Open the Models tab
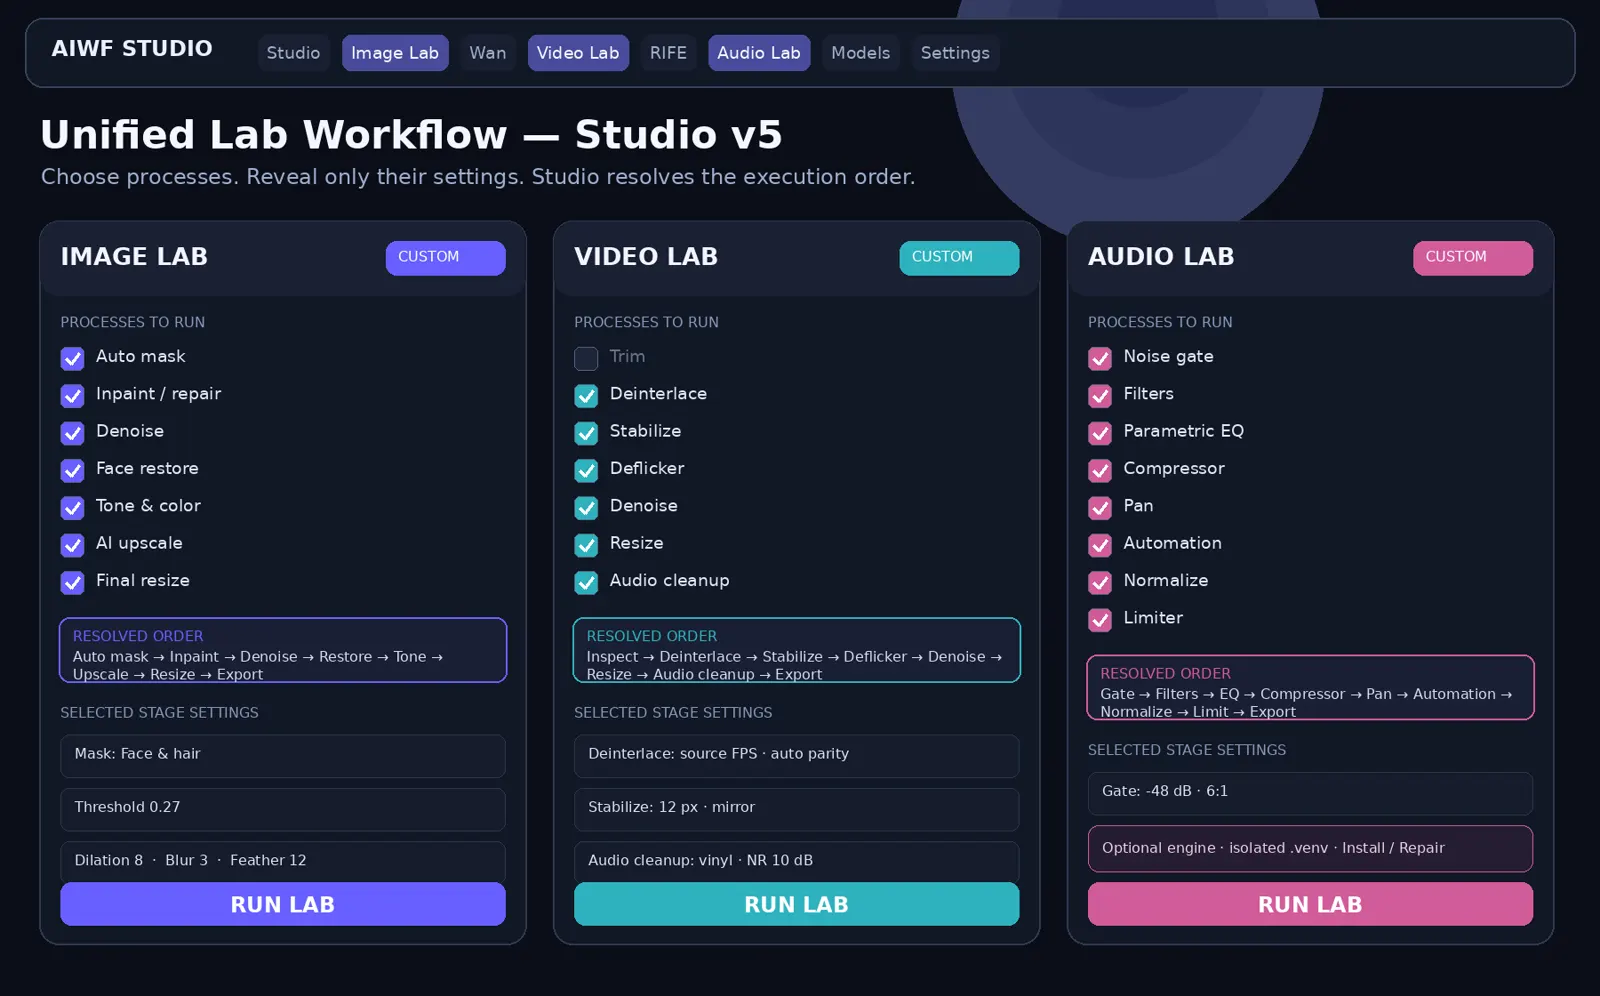This screenshot has width=1600, height=996. click(861, 53)
